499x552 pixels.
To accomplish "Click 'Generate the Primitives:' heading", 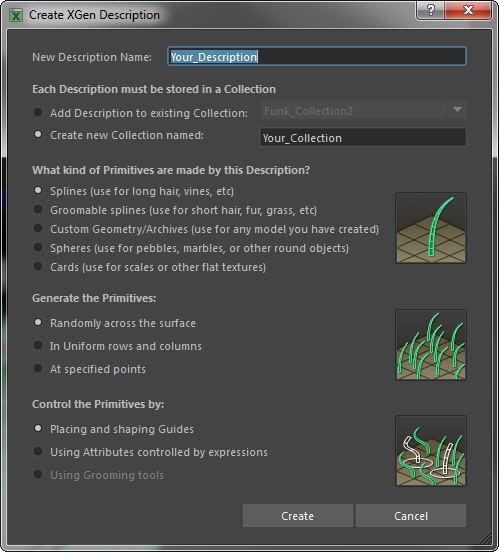I will [x=94, y=299].
